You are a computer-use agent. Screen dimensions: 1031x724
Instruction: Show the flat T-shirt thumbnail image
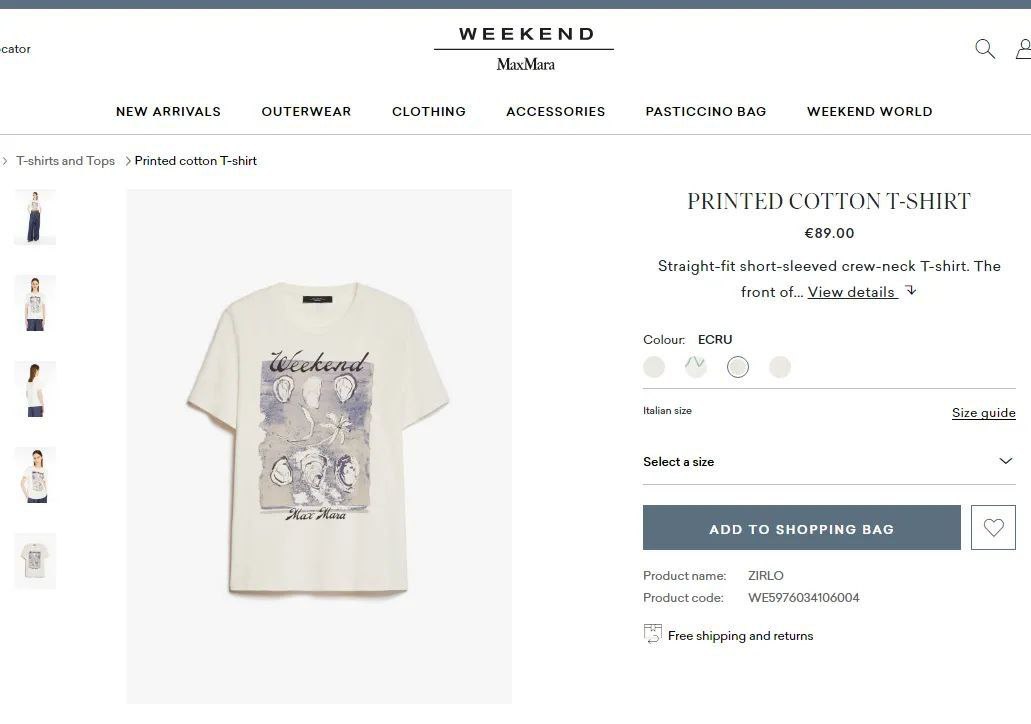coord(35,561)
